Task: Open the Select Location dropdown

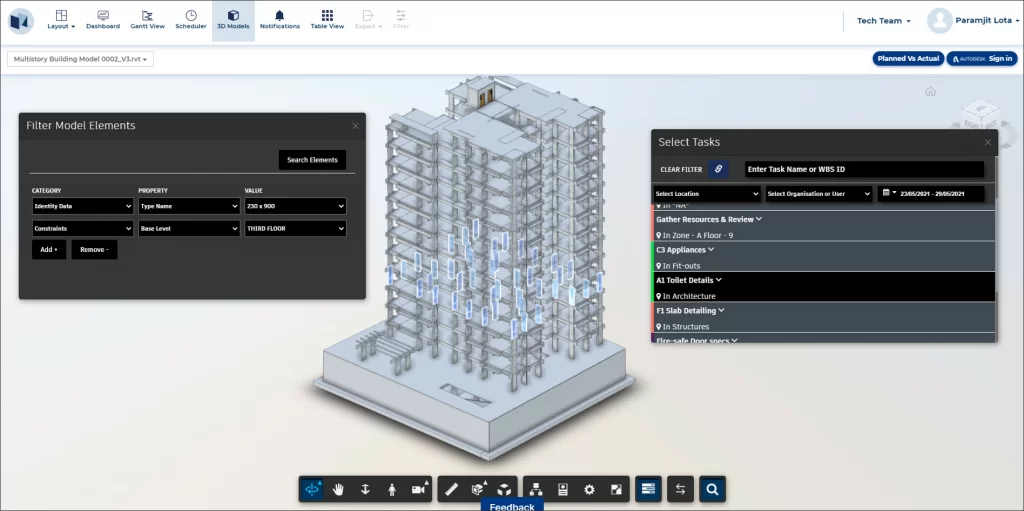Action: pyautogui.click(x=706, y=194)
